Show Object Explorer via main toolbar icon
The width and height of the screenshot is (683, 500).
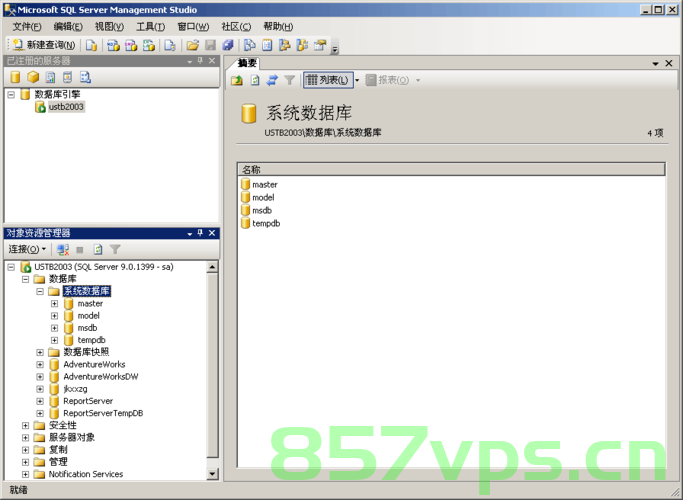point(284,45)
